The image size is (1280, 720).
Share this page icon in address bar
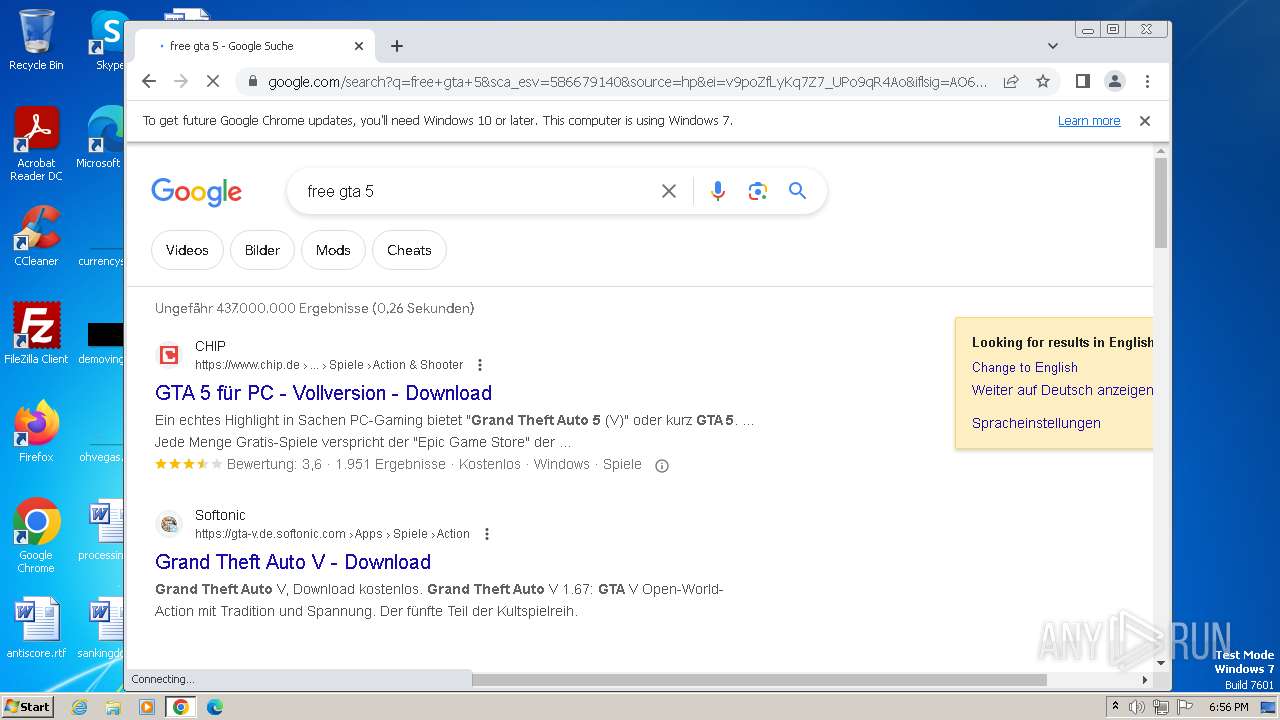click(1011, 81)
